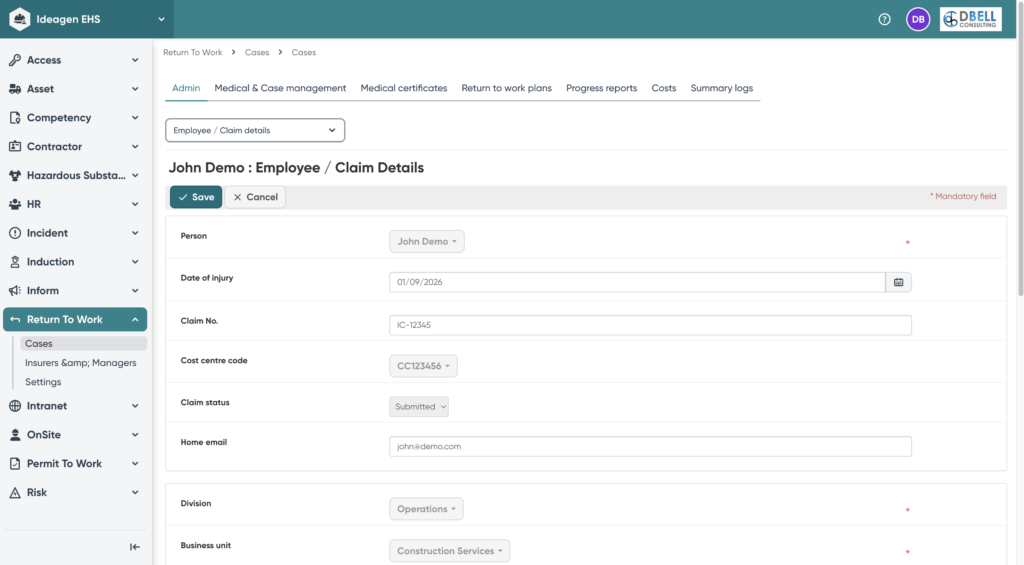
Task: Click the Incident alert icon
Action: point(14,233)
